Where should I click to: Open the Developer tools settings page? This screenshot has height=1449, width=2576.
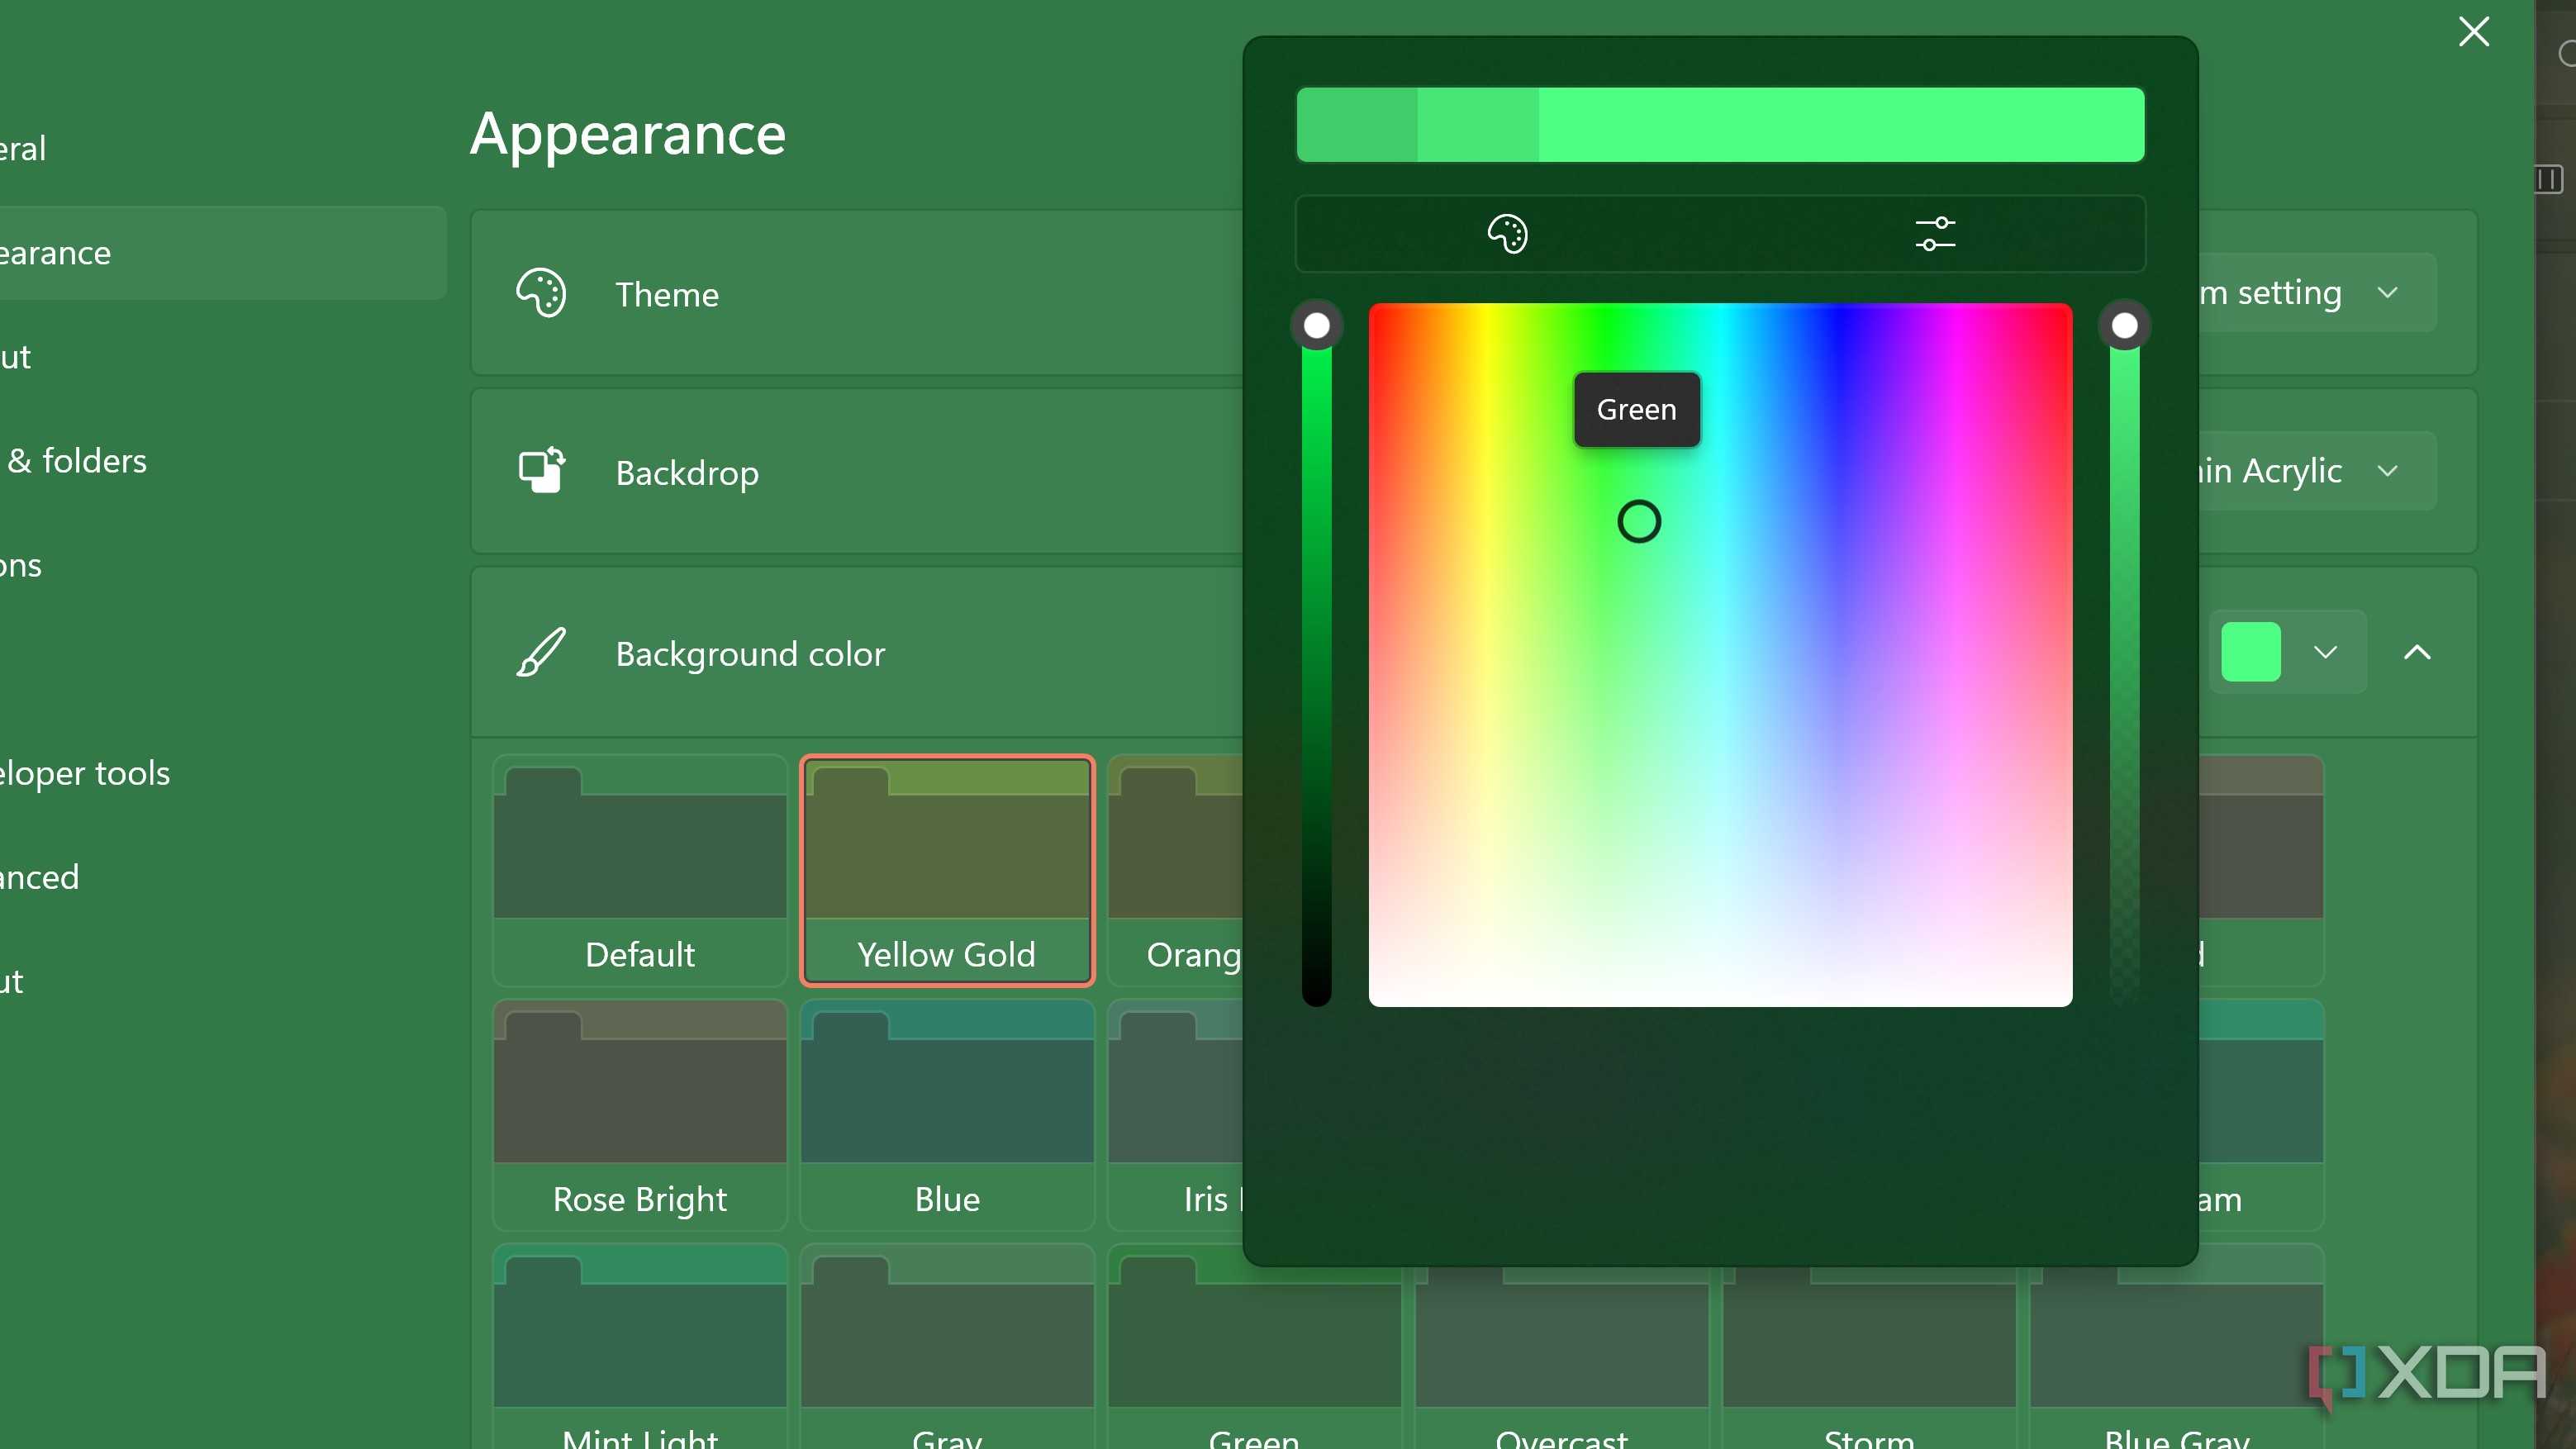coord(222,773)
